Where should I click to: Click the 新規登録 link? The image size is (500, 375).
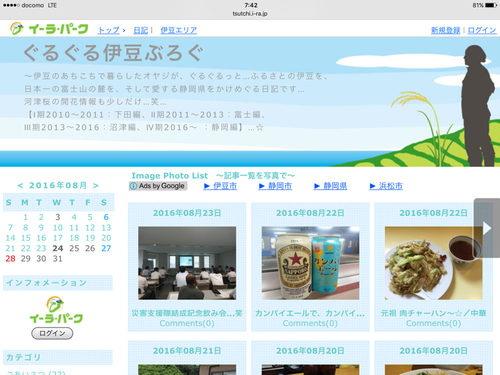pos(445,30)
